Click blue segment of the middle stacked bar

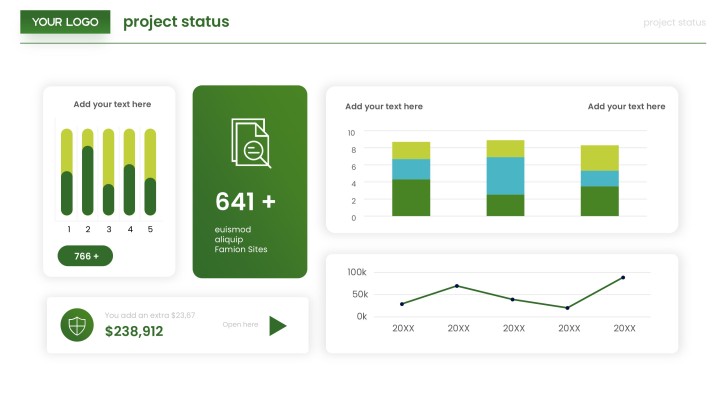[505, 176]
